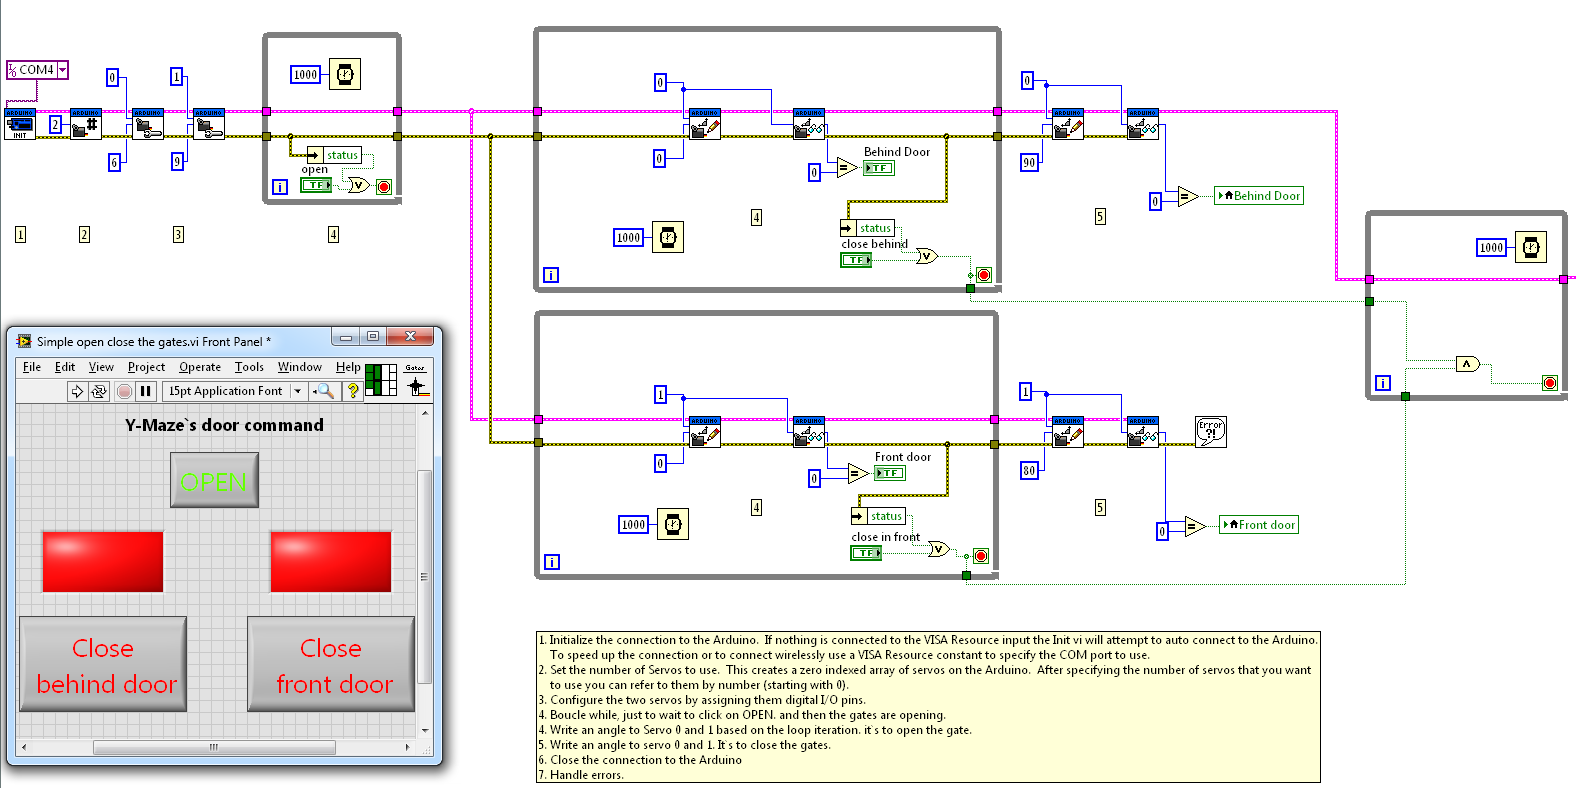Viewport: 1576px width, 788px height.
Task: Click the connector pane grid icon
Action: pos(381,379)
